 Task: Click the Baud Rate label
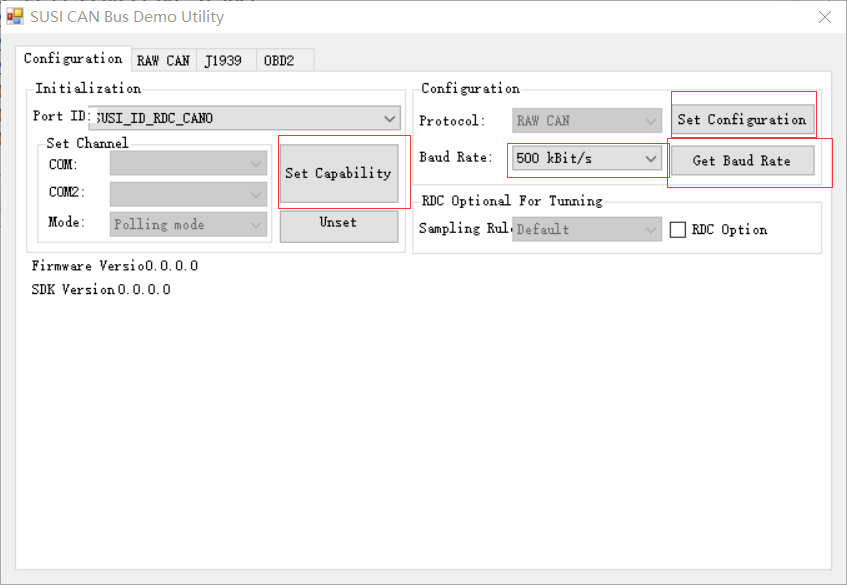pyautogui.click(x=456, y=157)
